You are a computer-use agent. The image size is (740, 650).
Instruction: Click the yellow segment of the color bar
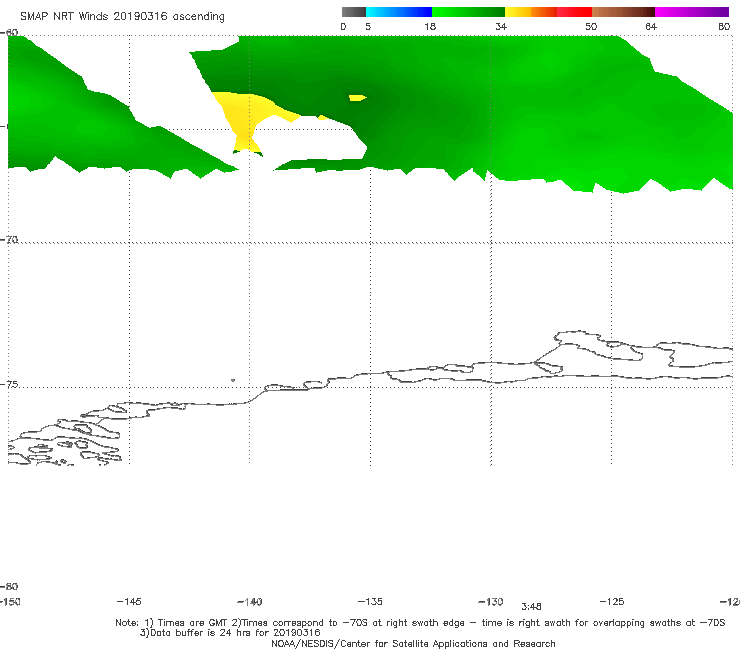pyautogui.click(x=518, y=12)
